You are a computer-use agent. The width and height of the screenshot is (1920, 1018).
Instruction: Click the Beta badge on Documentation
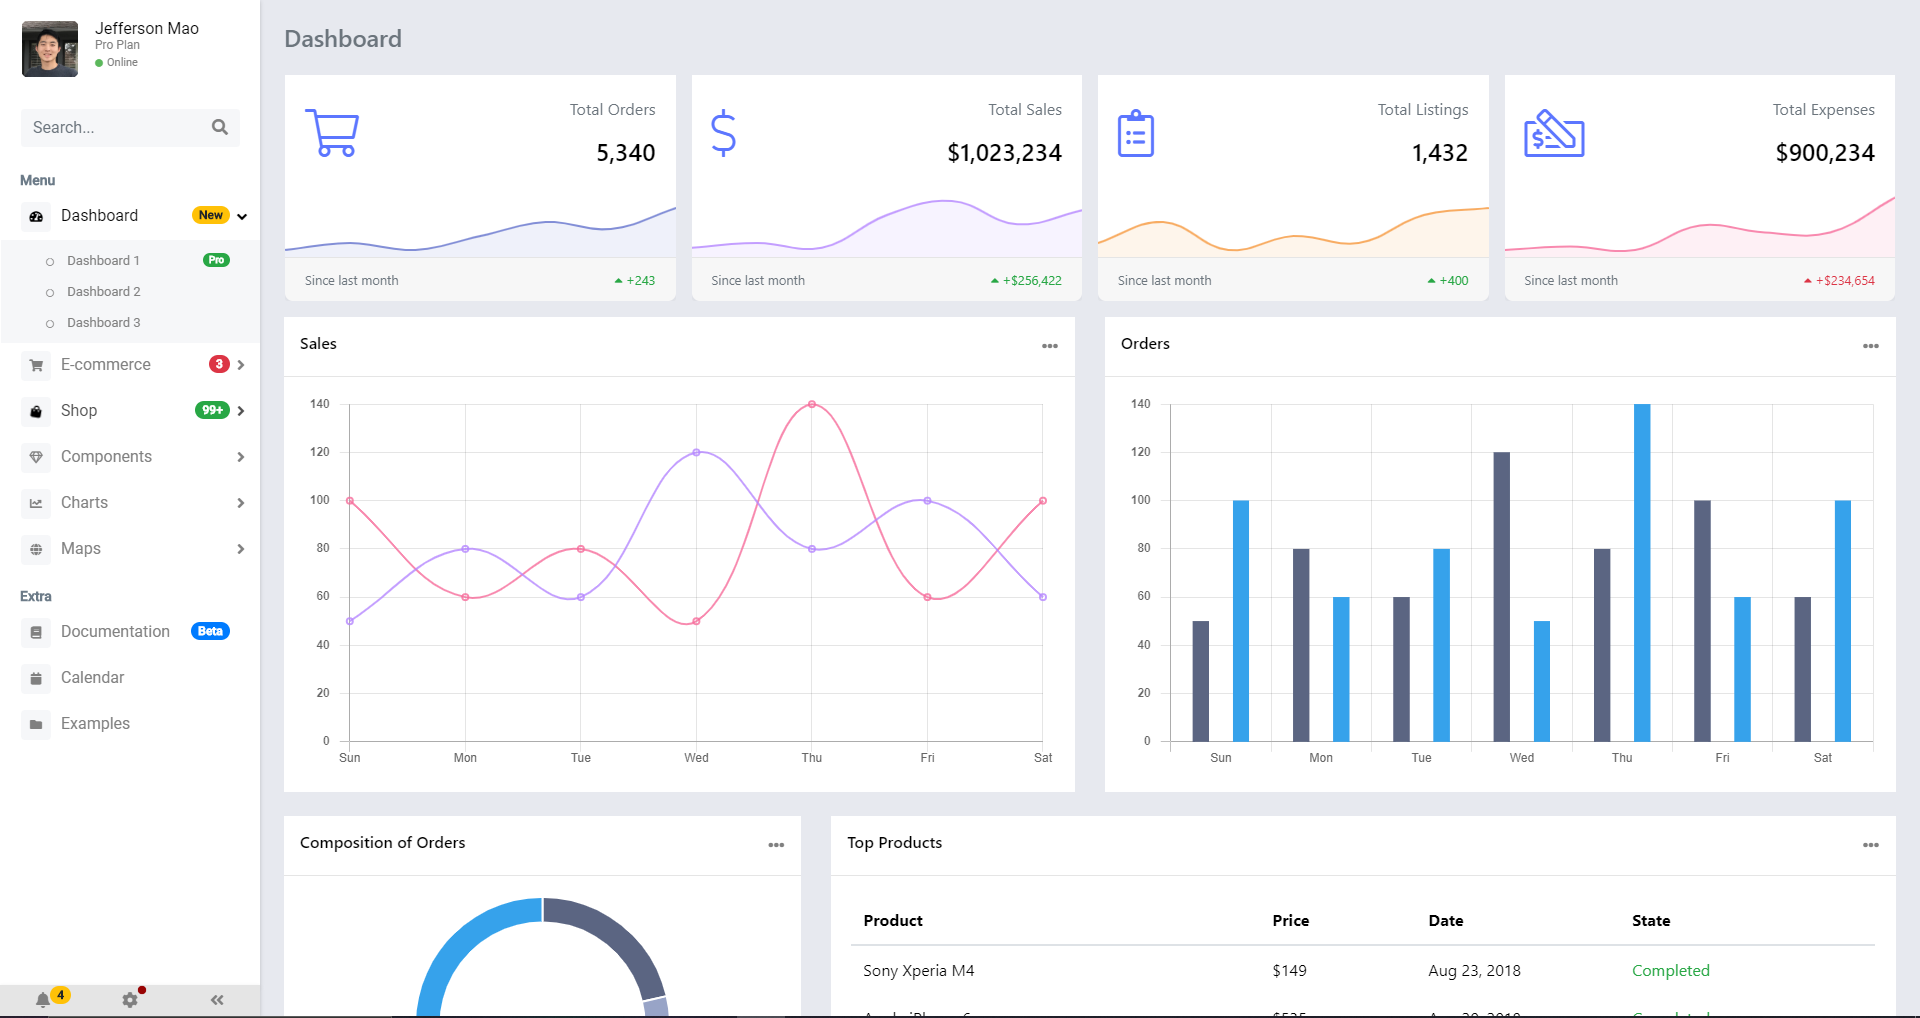click(210, 631)
